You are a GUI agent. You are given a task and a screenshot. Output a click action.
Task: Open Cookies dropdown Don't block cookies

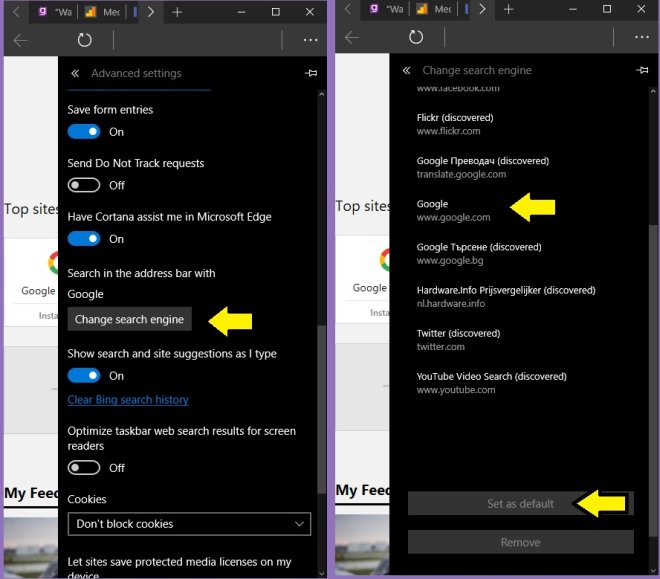[x=189, y=524]
